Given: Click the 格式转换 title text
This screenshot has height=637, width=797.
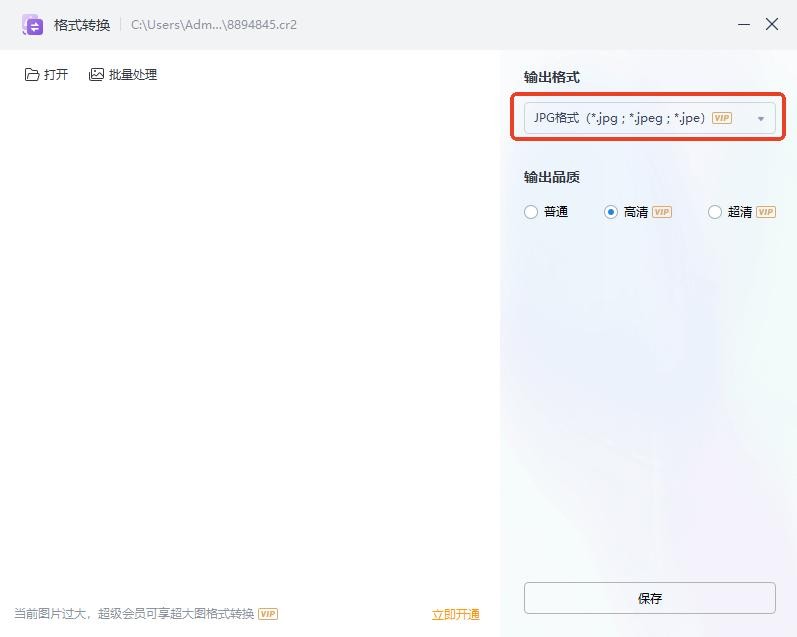Looking at the screenshot, I should pyautogui.click(x=82, y=25).
